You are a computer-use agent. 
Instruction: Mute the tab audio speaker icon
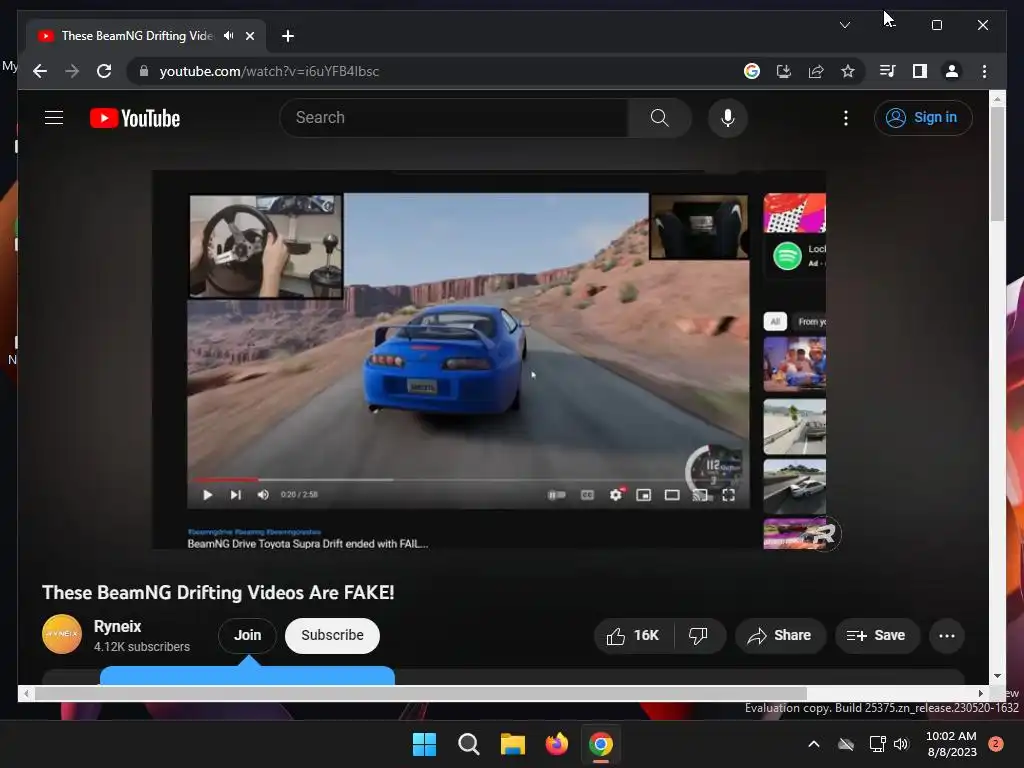pos(229,36)
